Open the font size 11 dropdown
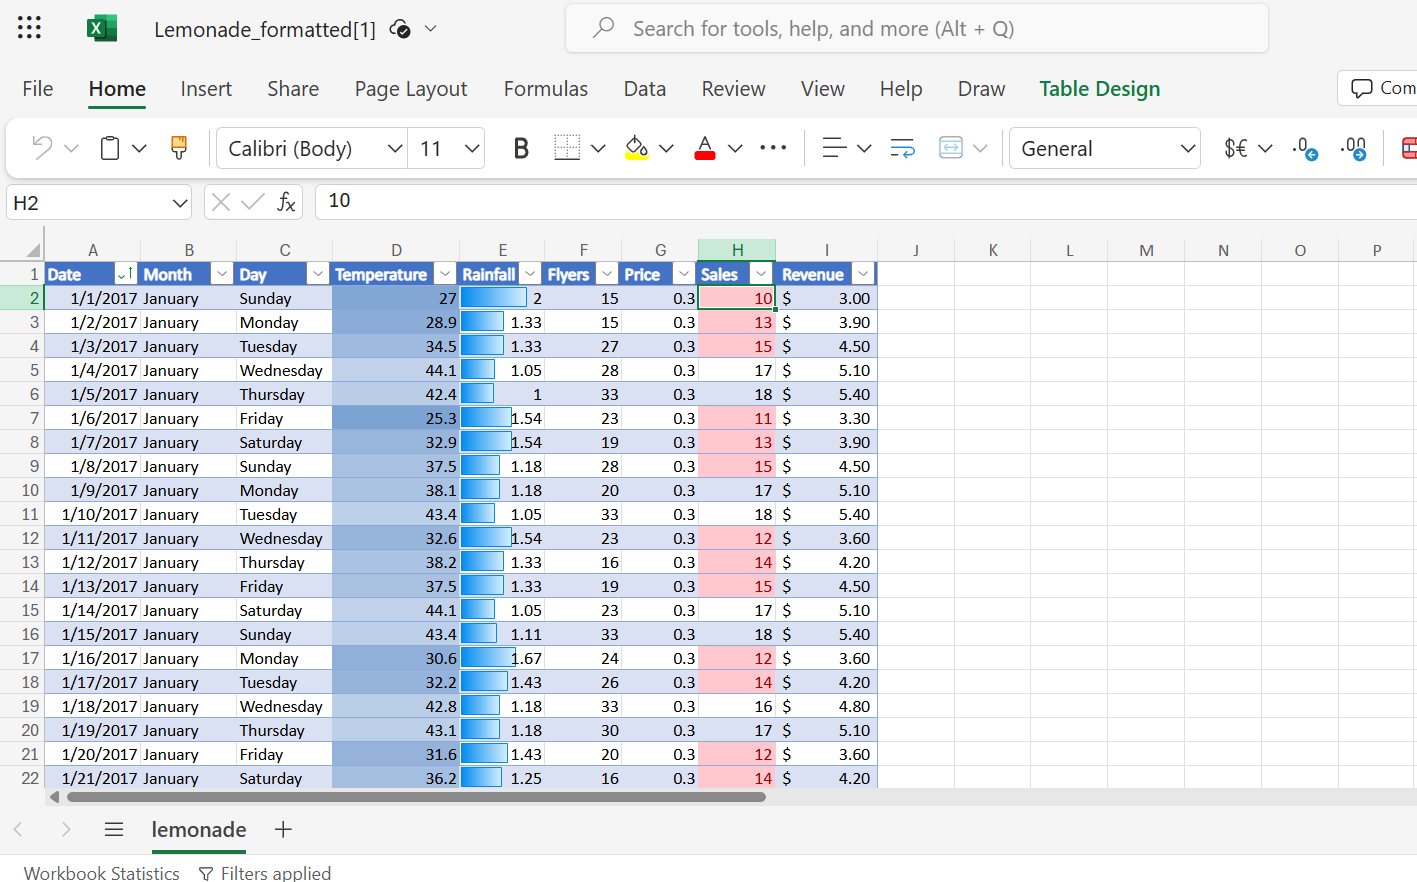This screenshot has height=882, width=1417. coord(472,148)
